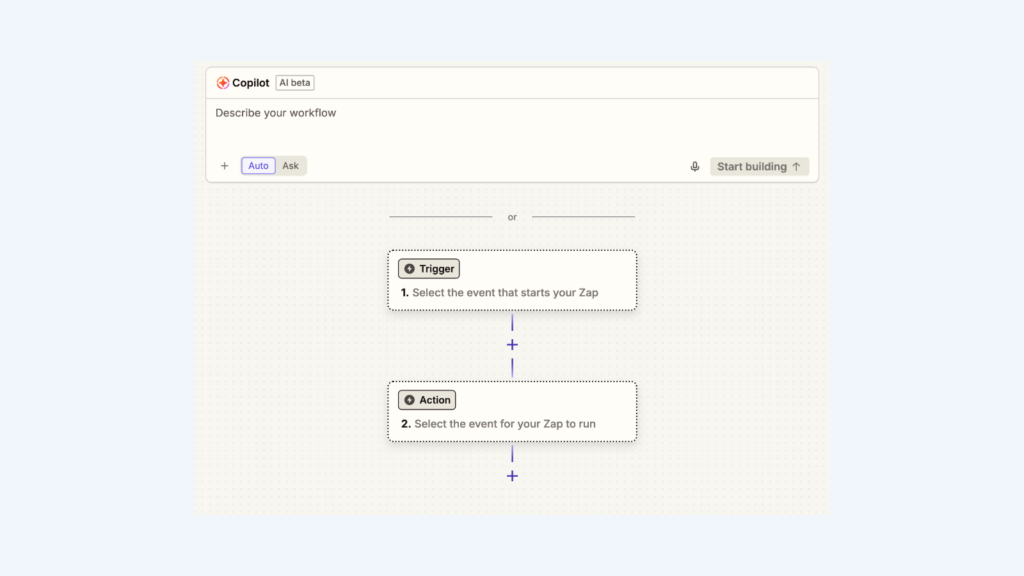Add a step below the Action card
Screen dimensions: 1024x576
512,476
